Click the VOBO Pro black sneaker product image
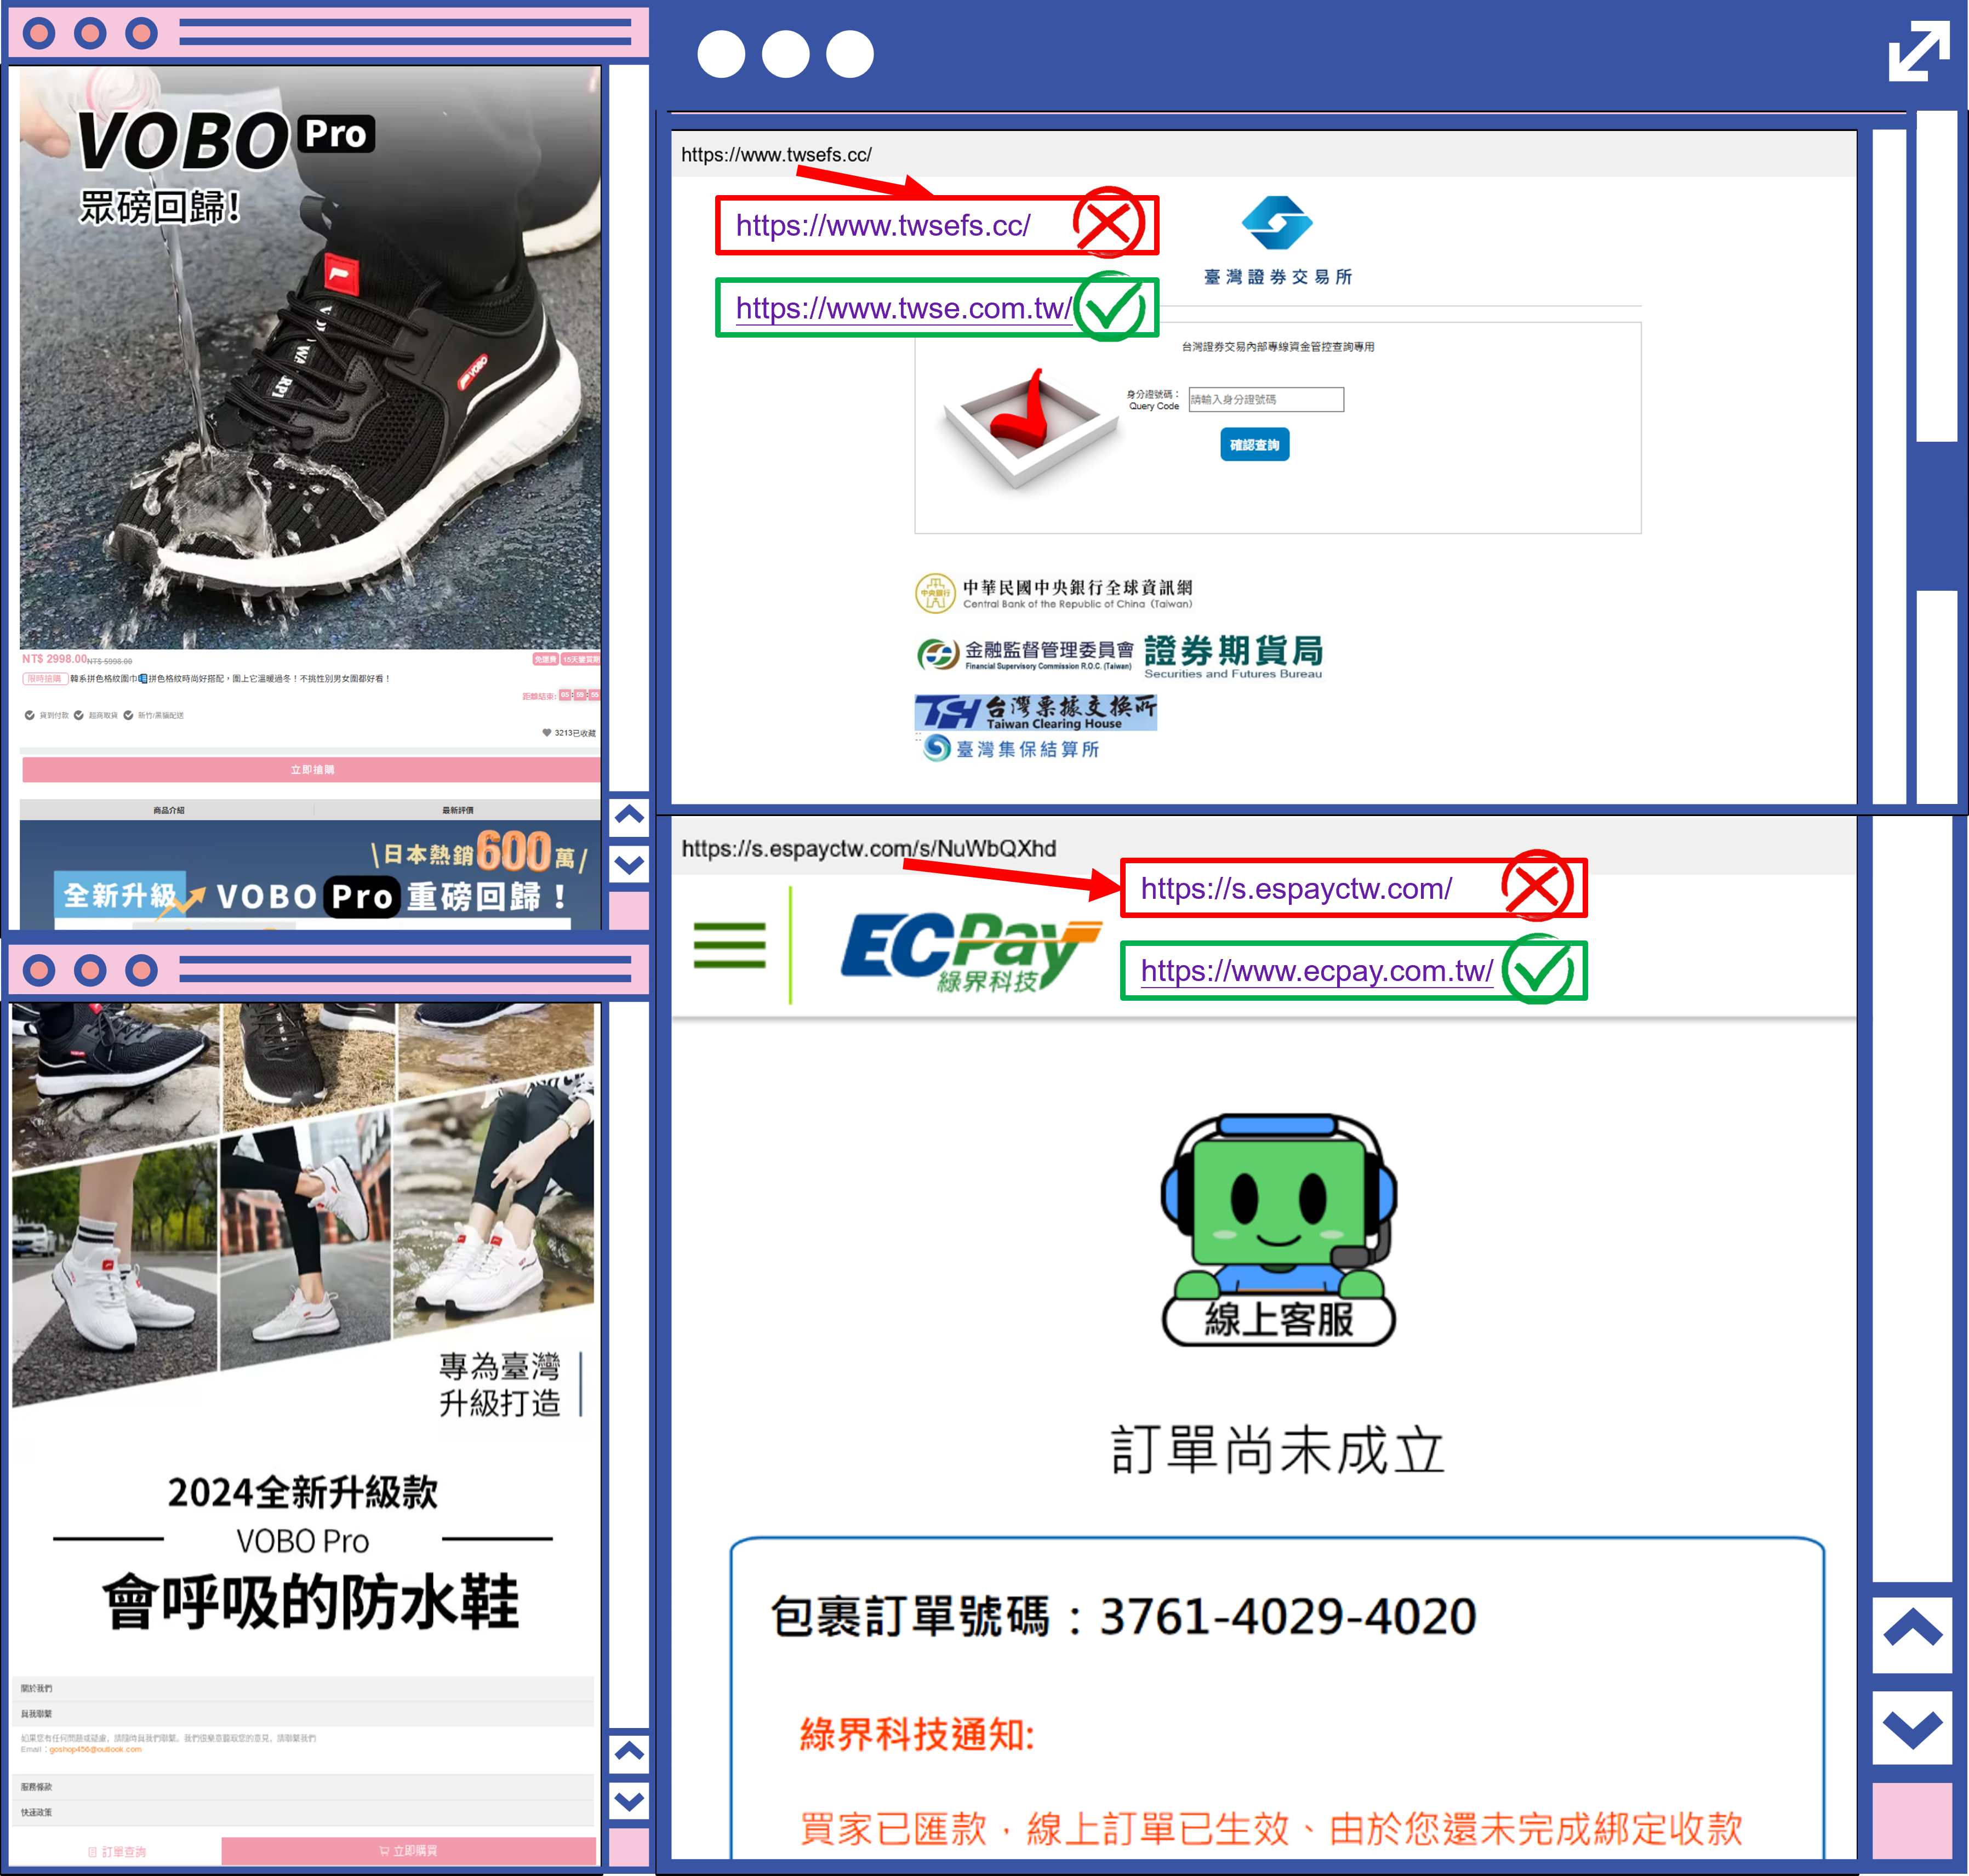1969x1876 pixels. 310,358
